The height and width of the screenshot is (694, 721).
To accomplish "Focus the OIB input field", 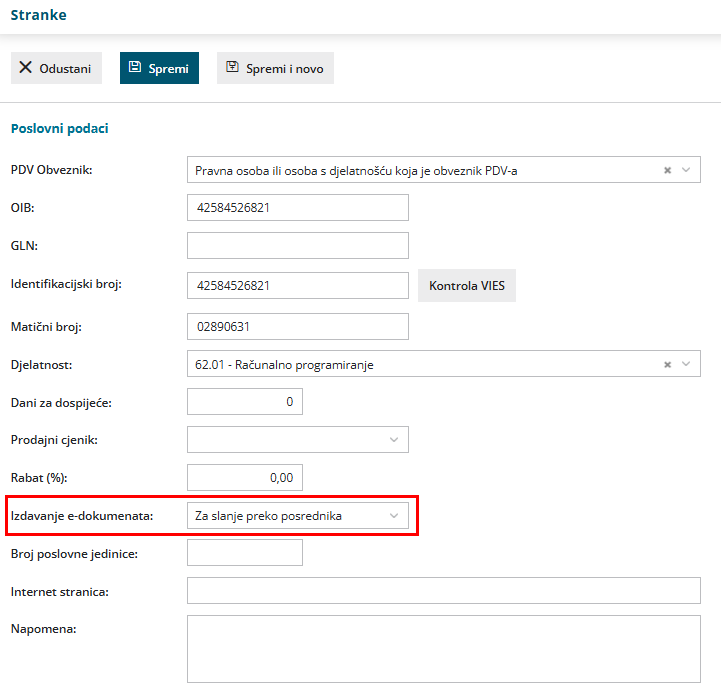I will [x=298, y=207].
